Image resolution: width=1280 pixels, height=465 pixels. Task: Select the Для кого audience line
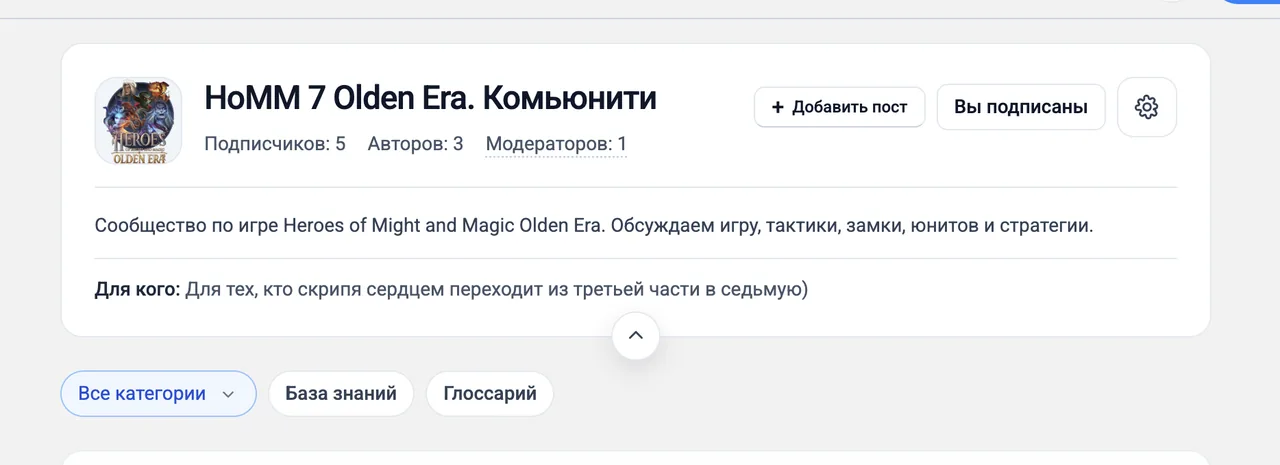[x=451, y=290]
